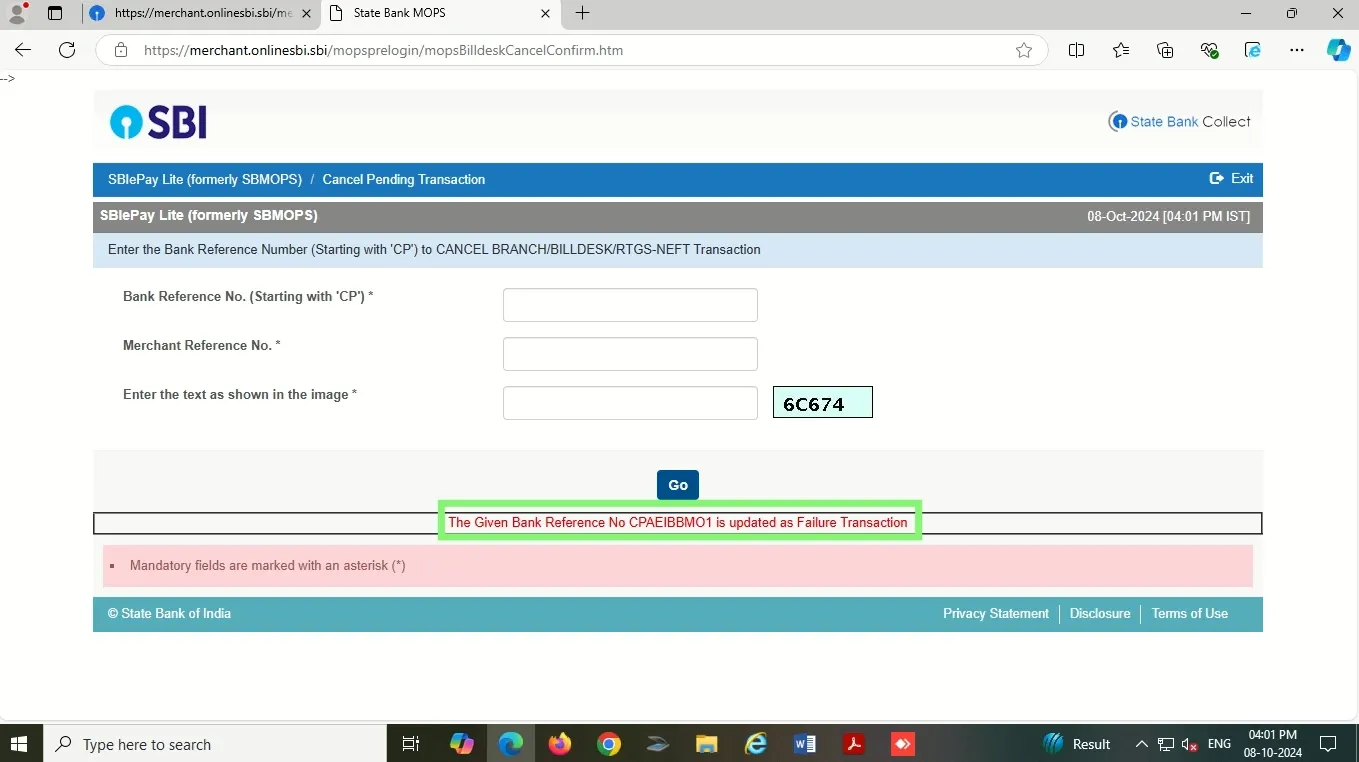Open SBIePay Lite (formerly SBMOPS) breadcrumb
1359x762 pixels.
click(205, 180)
